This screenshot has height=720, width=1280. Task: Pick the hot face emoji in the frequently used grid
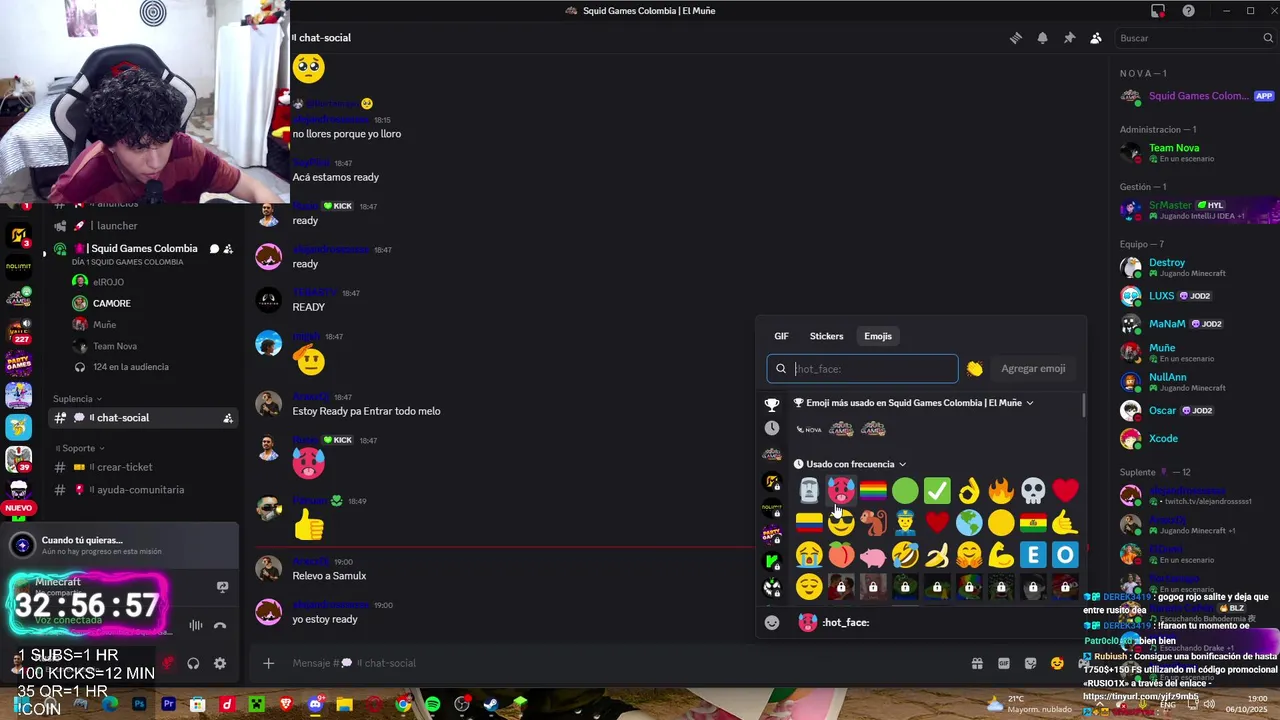click(x=841, y=490)
